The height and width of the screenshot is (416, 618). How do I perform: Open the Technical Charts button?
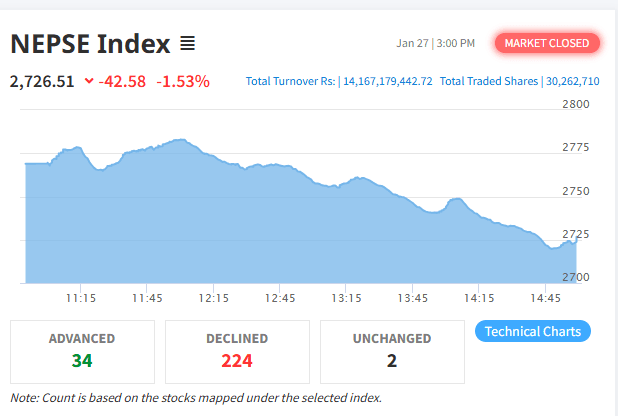(x=532, y=332)
